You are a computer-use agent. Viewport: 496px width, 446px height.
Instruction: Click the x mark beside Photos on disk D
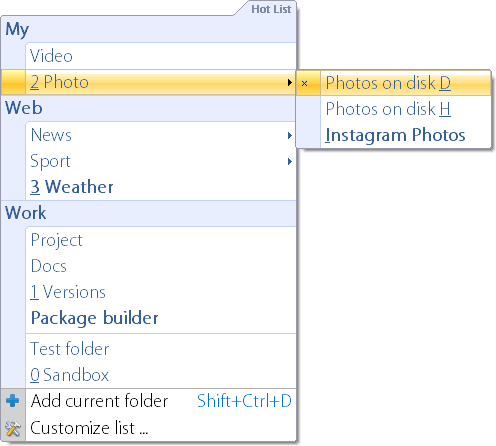click(304, 83)
